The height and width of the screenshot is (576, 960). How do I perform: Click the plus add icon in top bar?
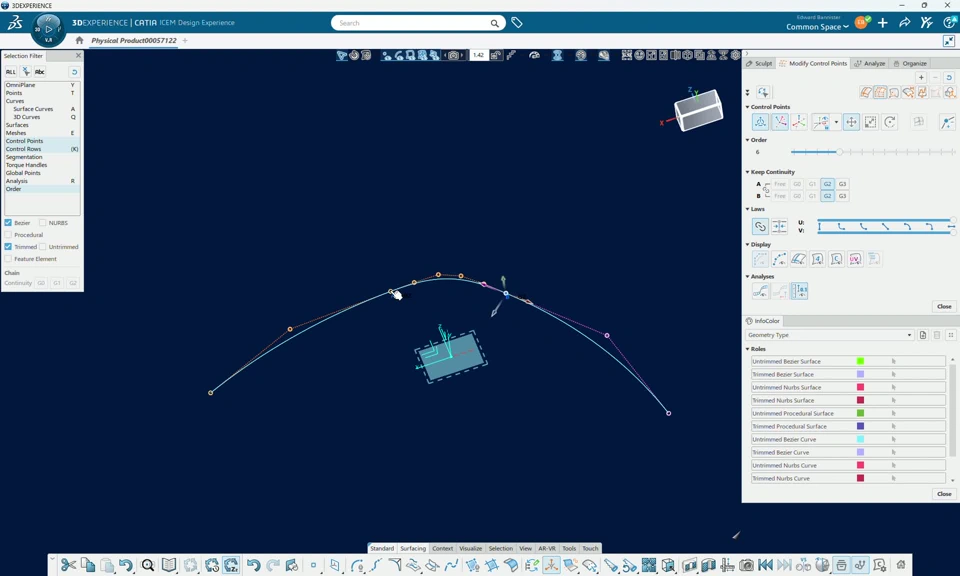click(x=882, y=23)
